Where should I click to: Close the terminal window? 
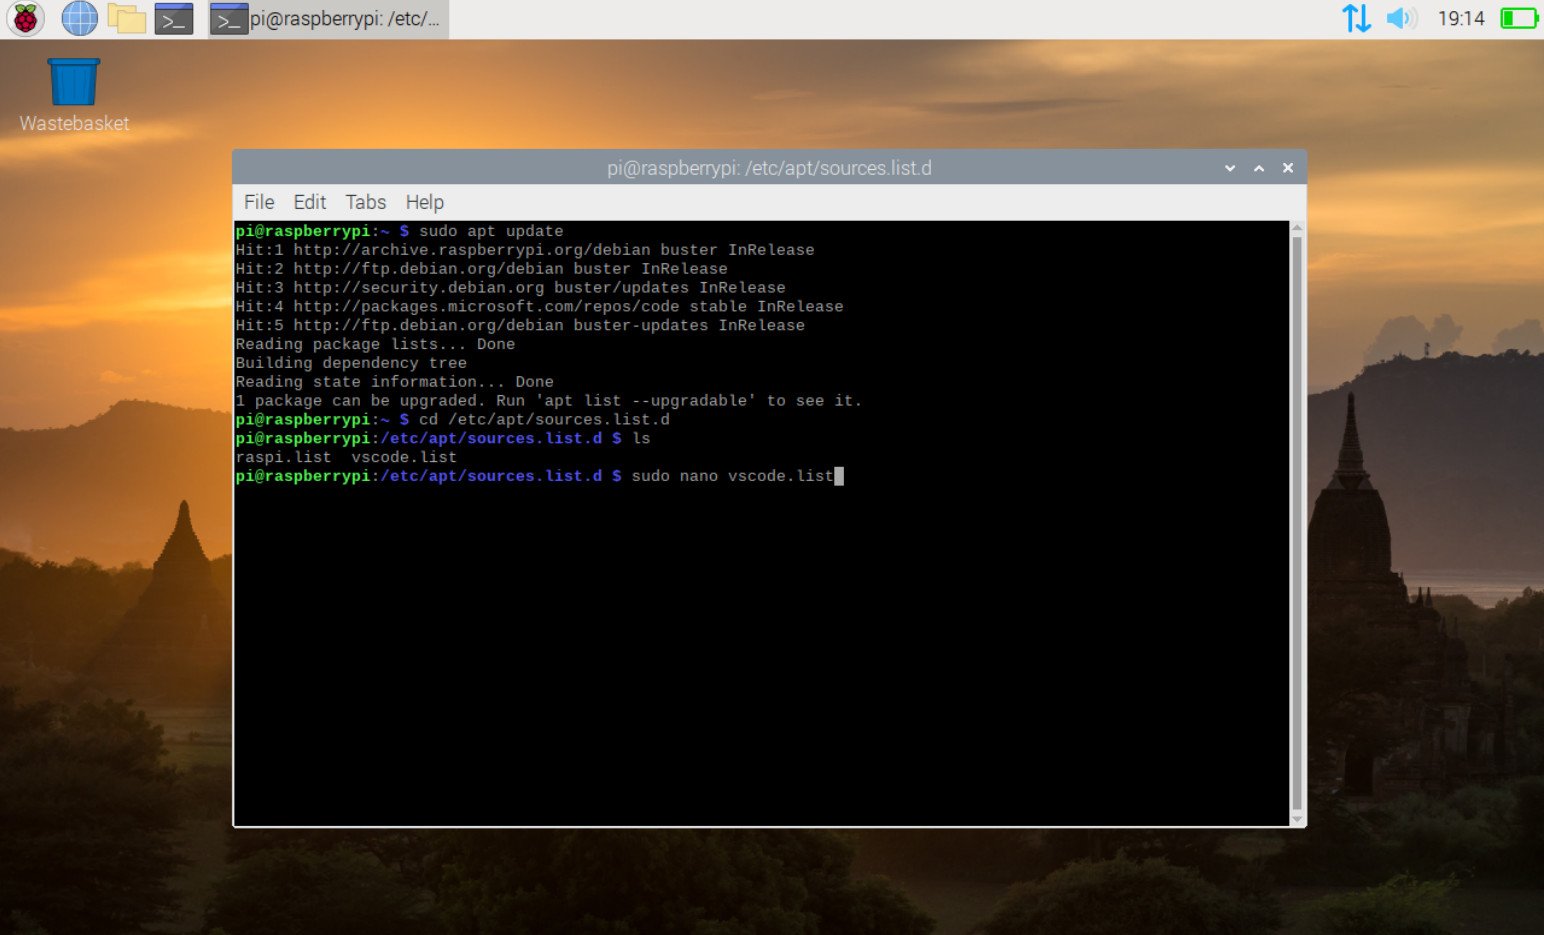1288,168
